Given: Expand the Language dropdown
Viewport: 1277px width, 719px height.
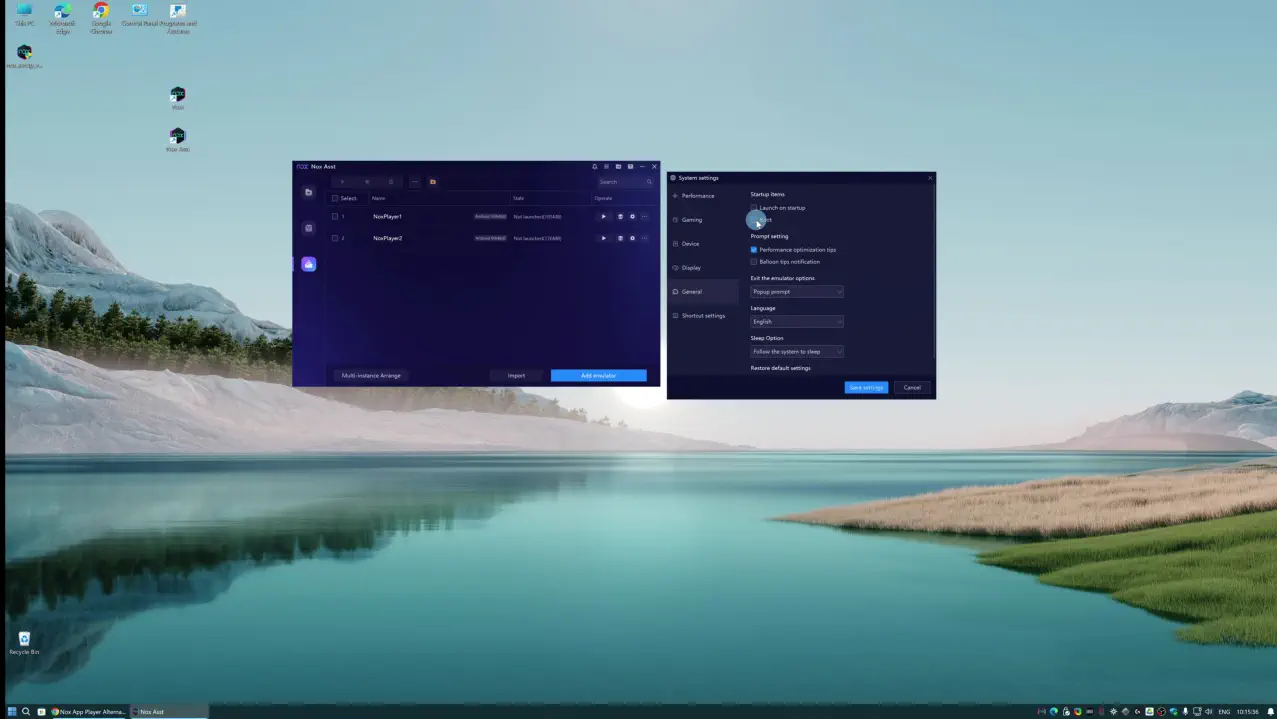Looking at the screenshot, I should [797, 322].
